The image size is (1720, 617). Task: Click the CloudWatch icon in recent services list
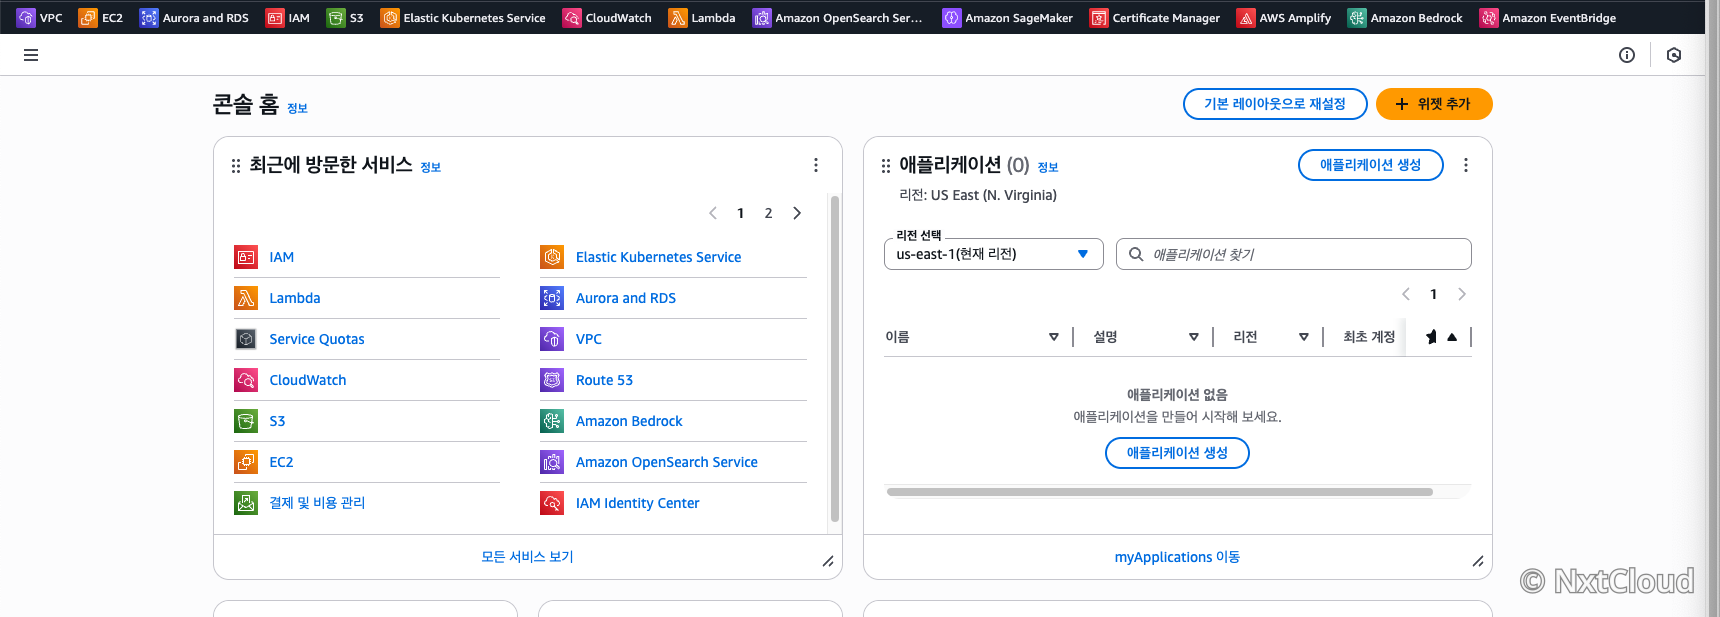click(246, 380)
